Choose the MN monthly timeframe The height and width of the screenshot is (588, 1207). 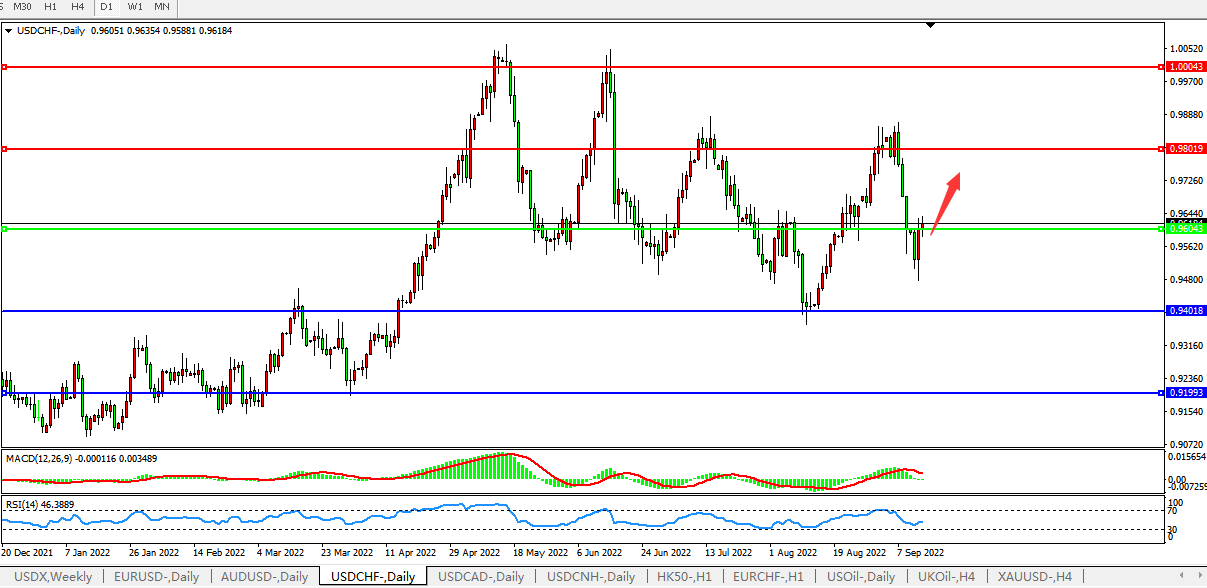[161, 7]
